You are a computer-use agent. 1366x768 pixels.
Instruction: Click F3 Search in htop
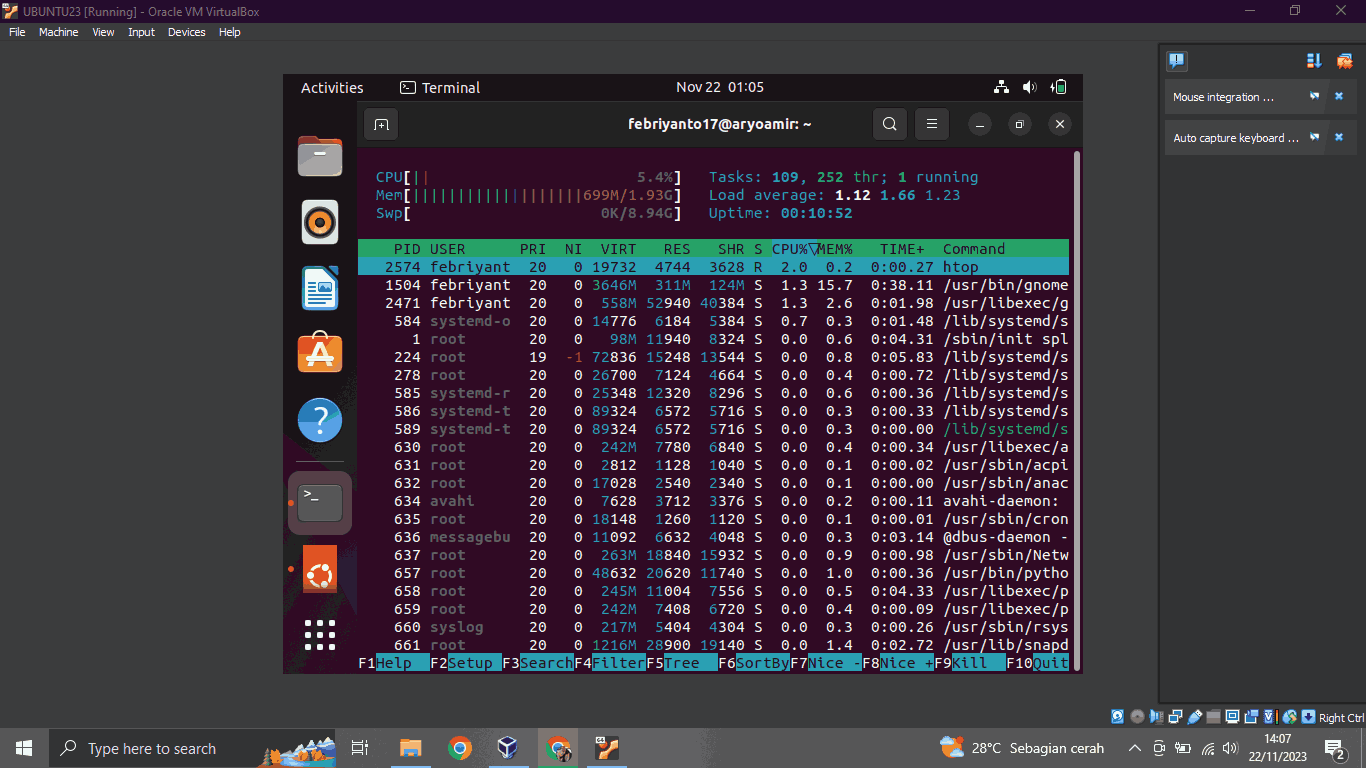click(538, 663)
